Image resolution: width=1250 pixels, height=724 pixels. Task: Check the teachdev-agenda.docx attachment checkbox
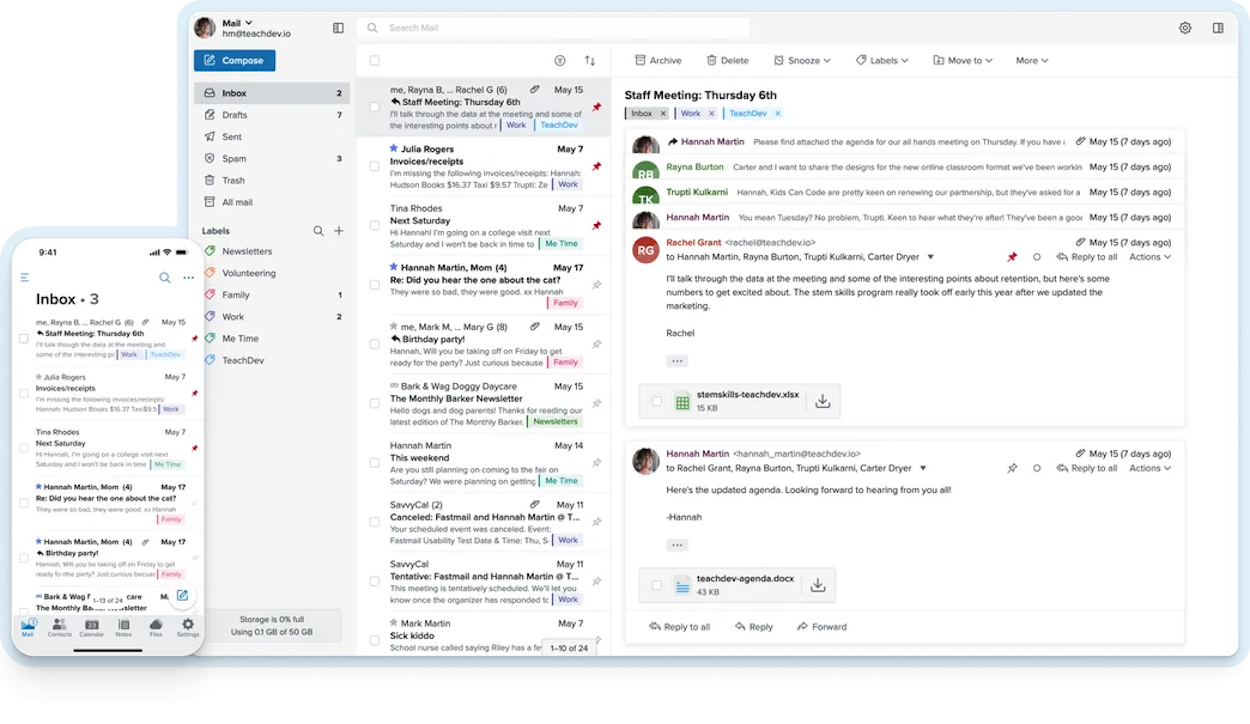click(x=658, y=585)
